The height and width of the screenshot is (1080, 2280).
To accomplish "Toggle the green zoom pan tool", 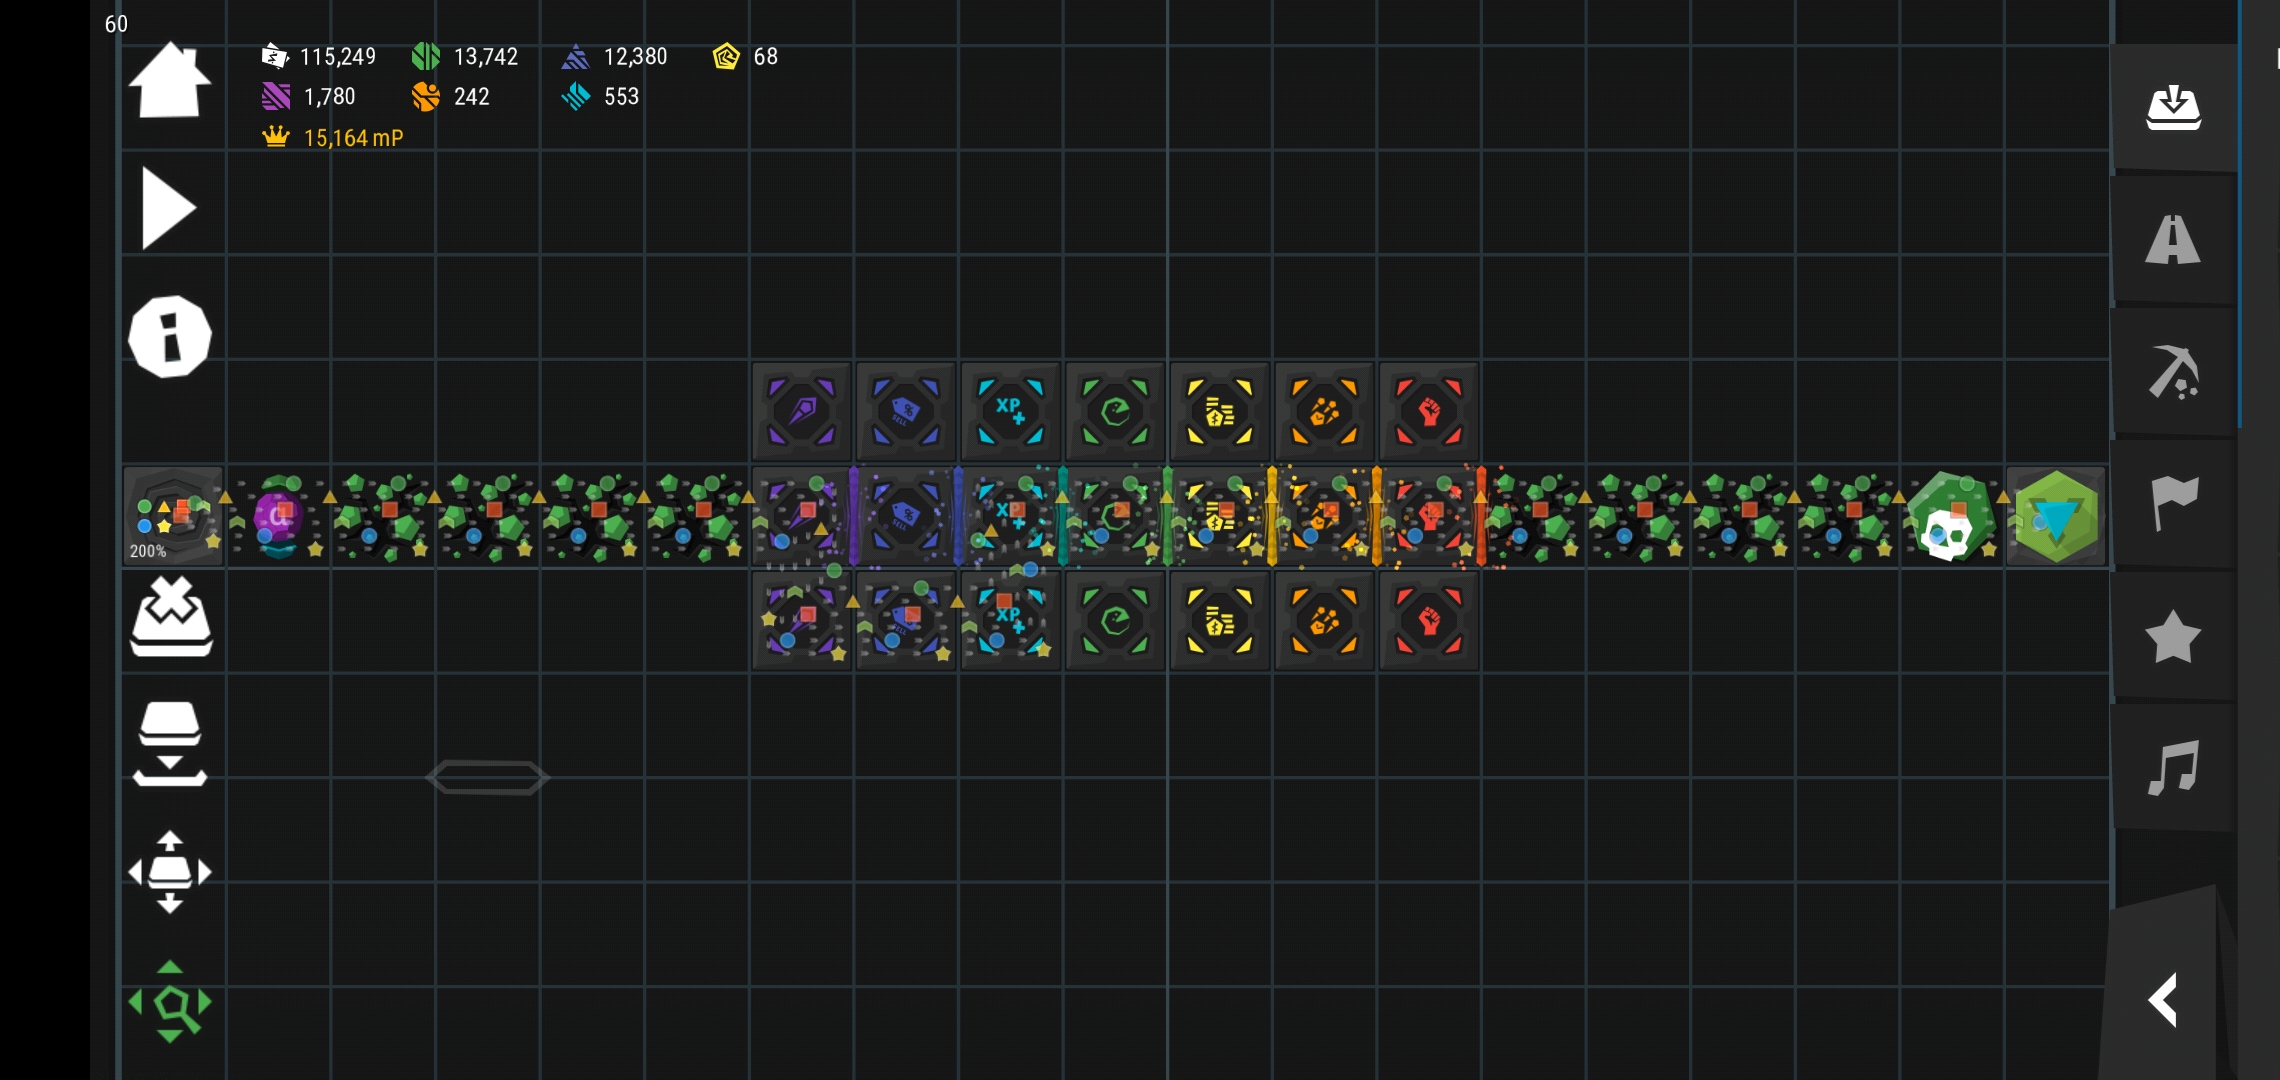I will click(170, 1002).
